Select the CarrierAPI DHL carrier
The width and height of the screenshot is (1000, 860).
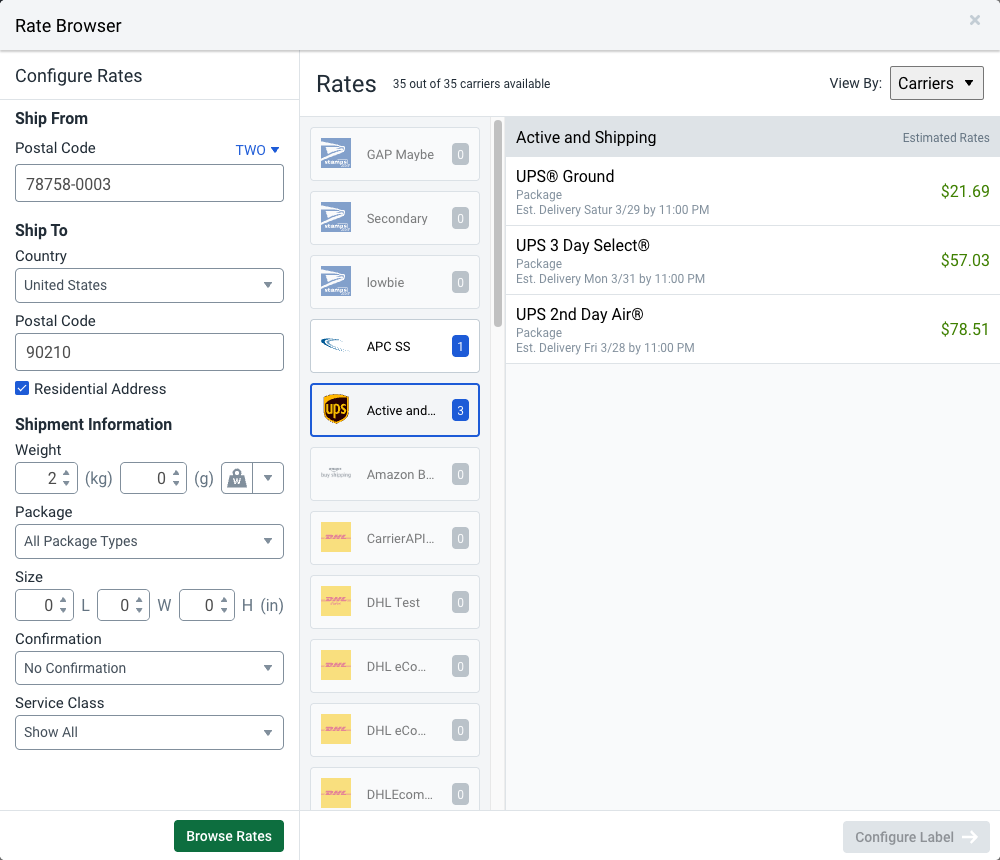395,538
